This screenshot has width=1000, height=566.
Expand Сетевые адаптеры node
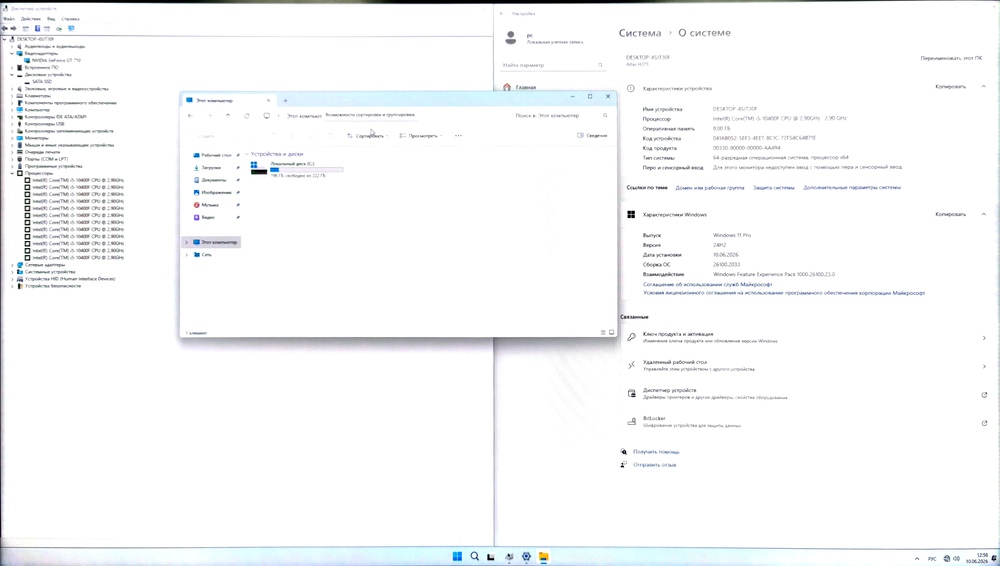point(11,265)
